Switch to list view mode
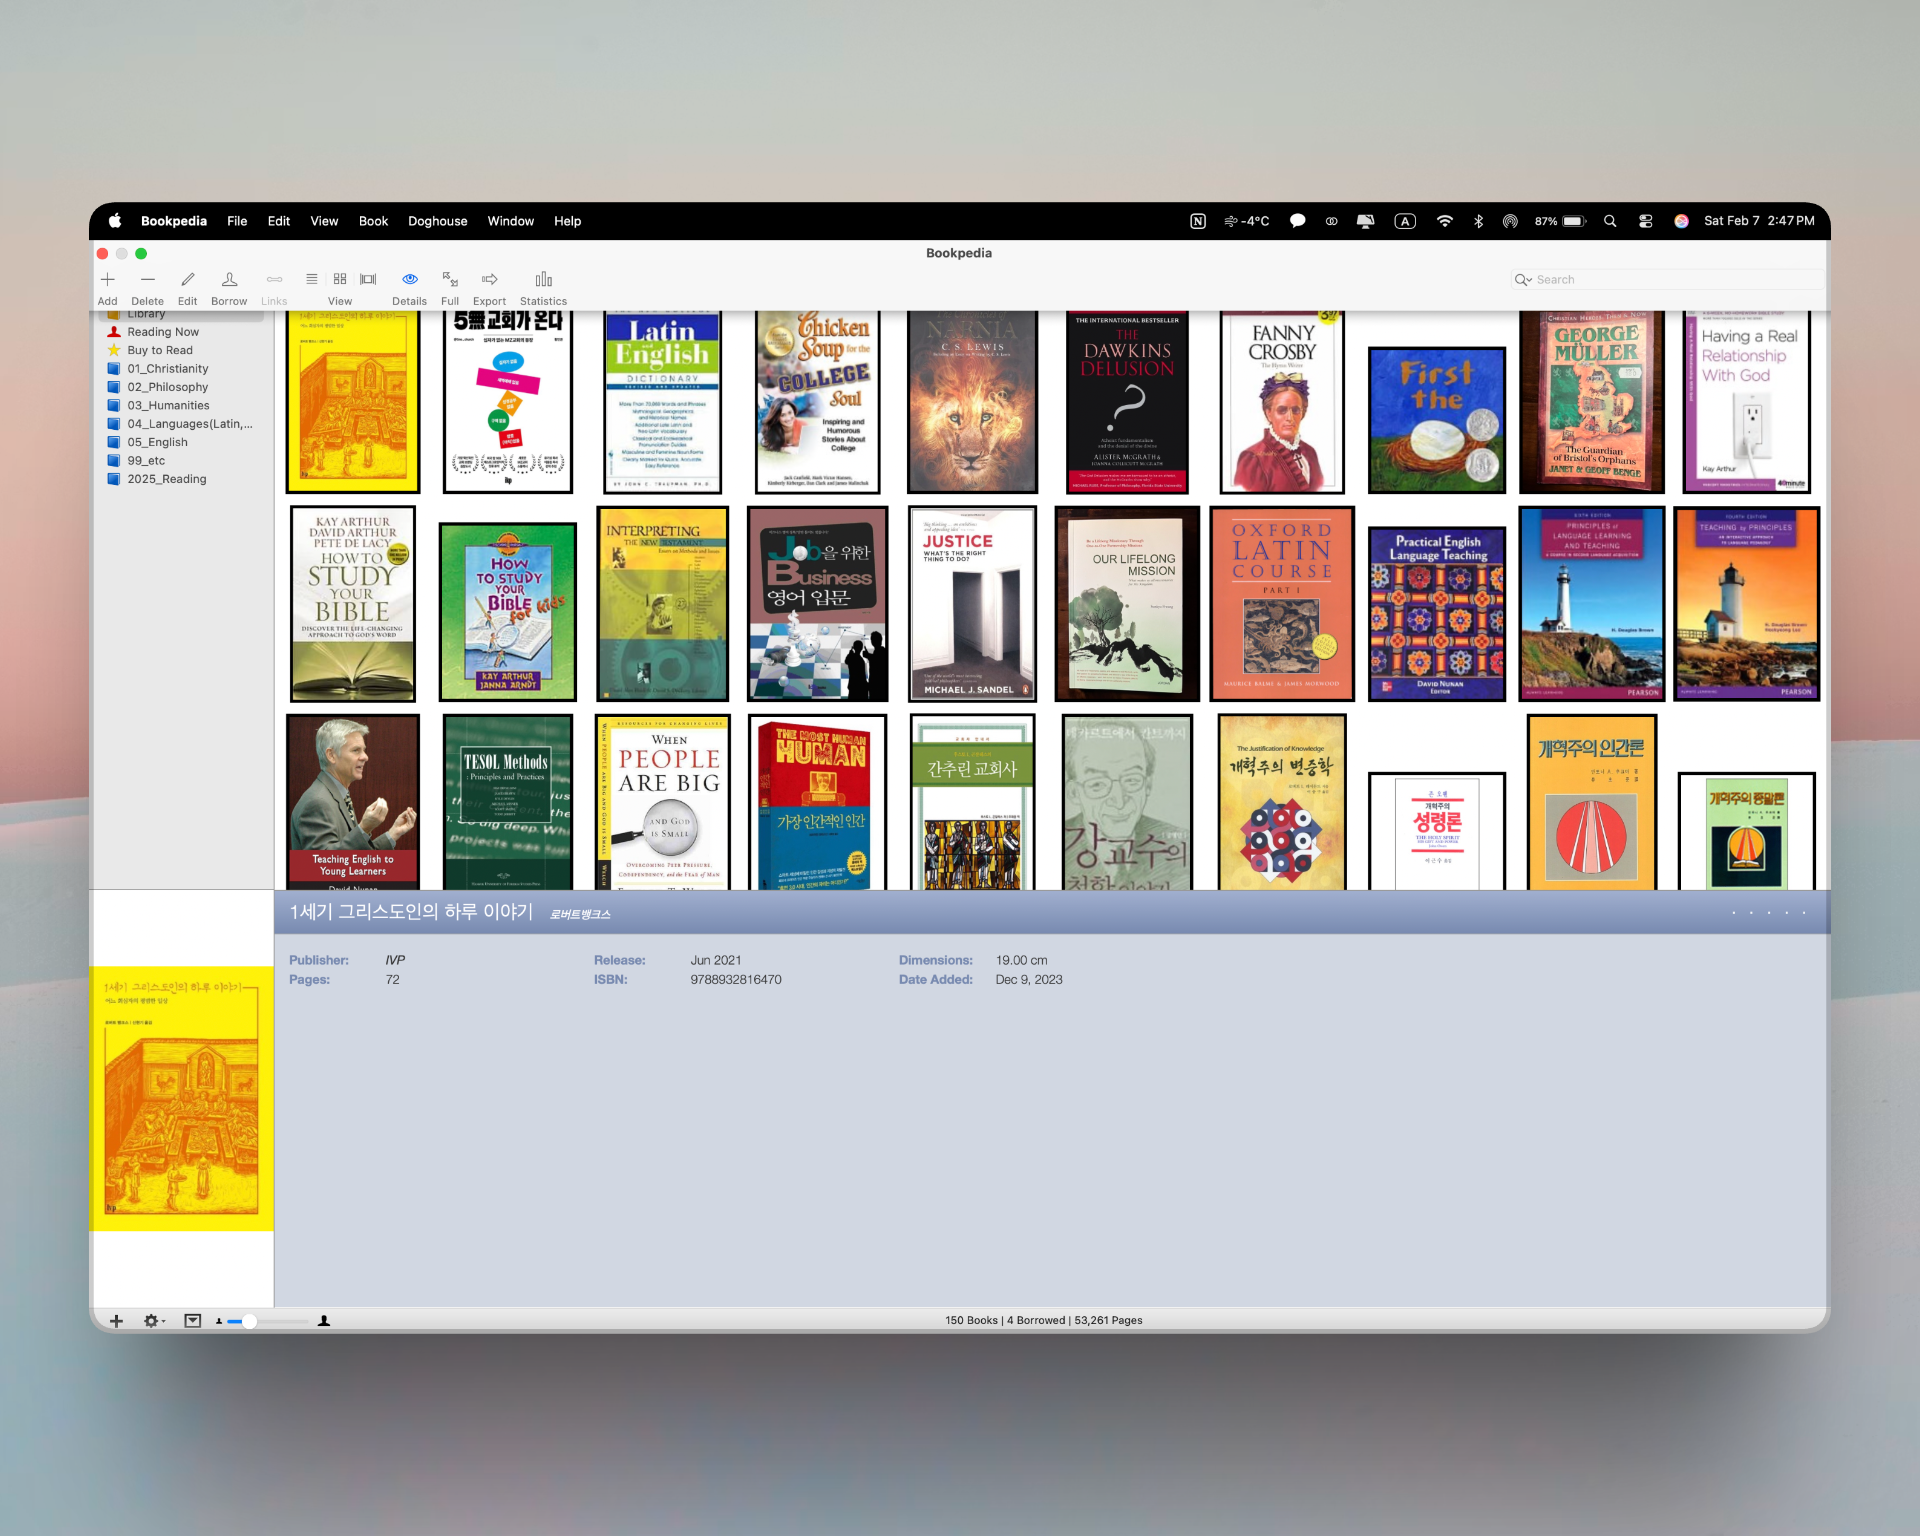This screenshot has height=1536, width=1920. point(312,280)
